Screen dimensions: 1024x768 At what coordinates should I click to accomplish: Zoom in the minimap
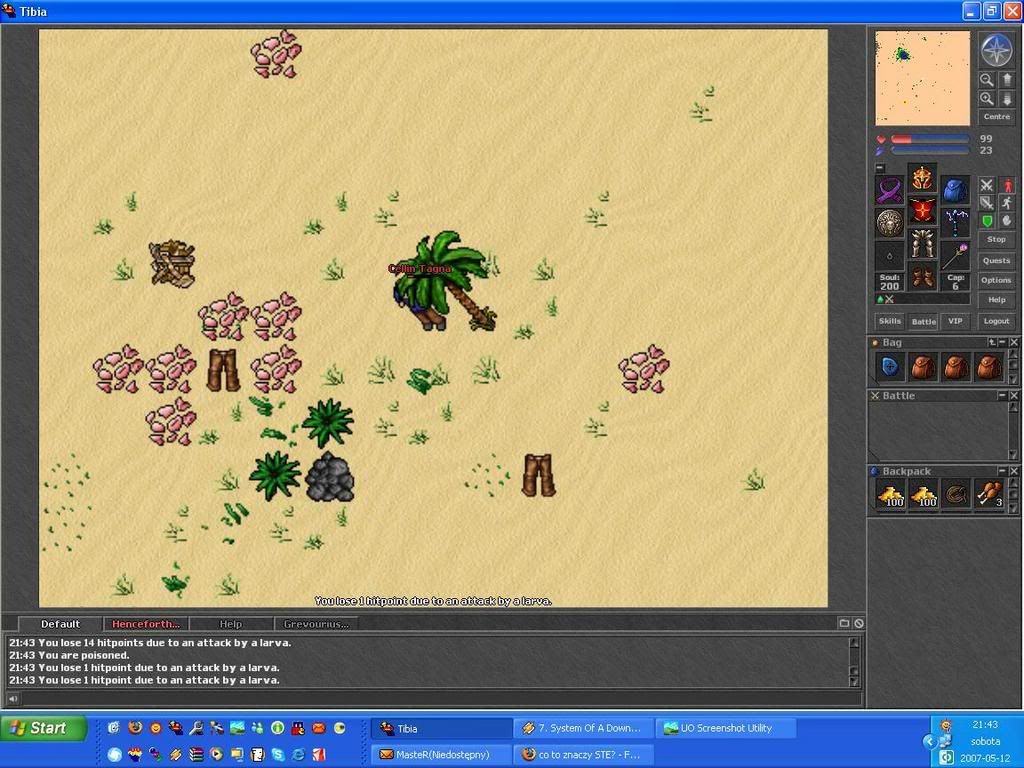986,99
